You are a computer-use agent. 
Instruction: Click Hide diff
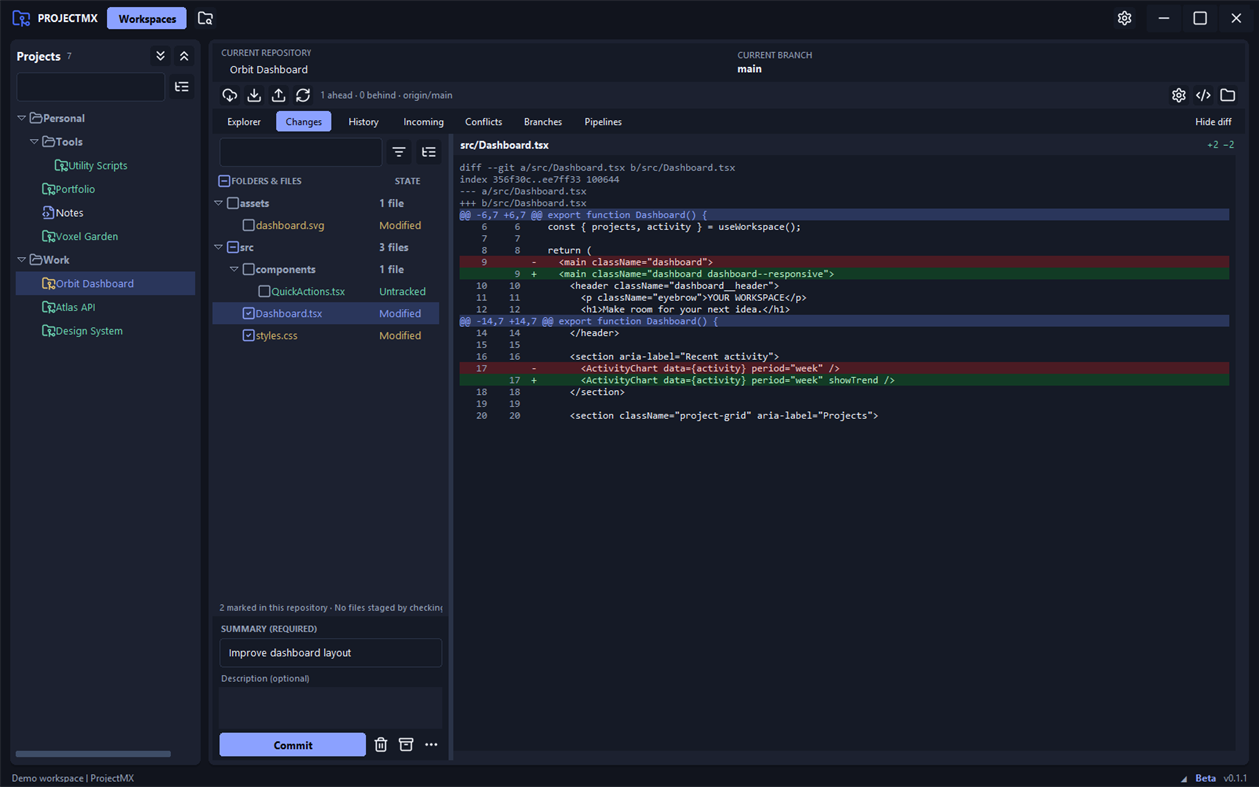click(x=1213, y=122)
